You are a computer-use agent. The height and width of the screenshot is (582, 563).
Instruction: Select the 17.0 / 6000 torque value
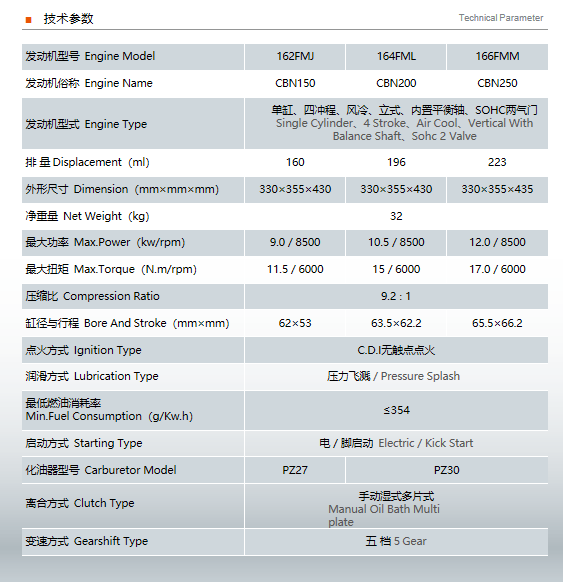click(497, 269)
